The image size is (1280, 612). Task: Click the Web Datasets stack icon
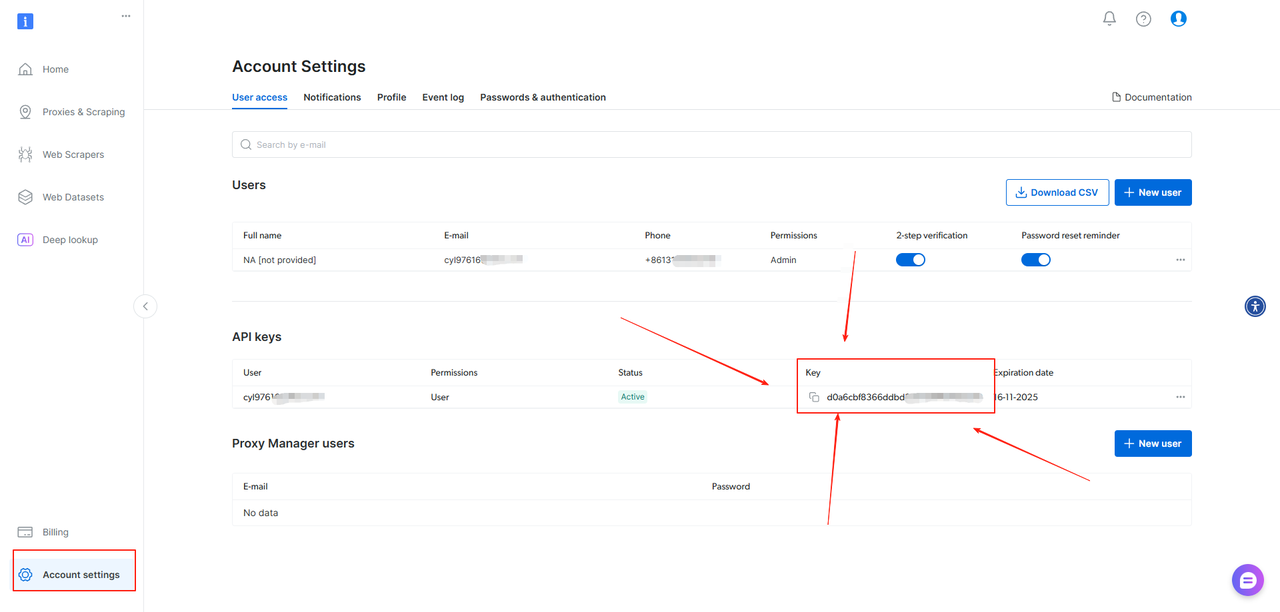tap(25, 197)
